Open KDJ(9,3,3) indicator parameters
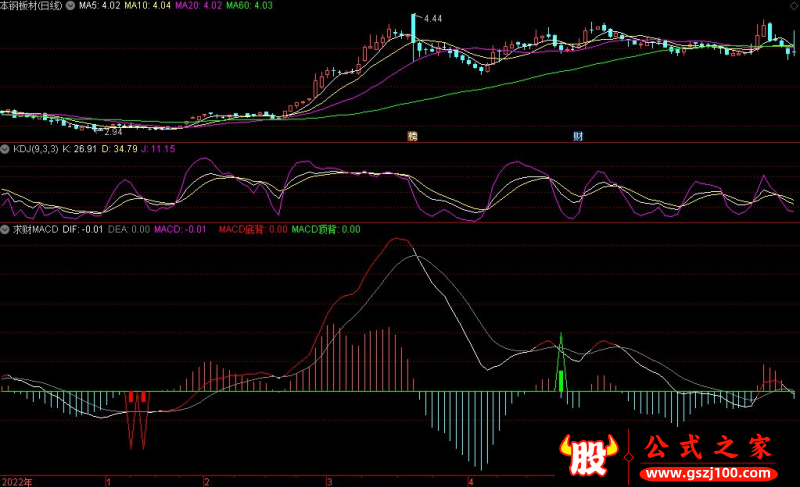 (x=35, y=149)
